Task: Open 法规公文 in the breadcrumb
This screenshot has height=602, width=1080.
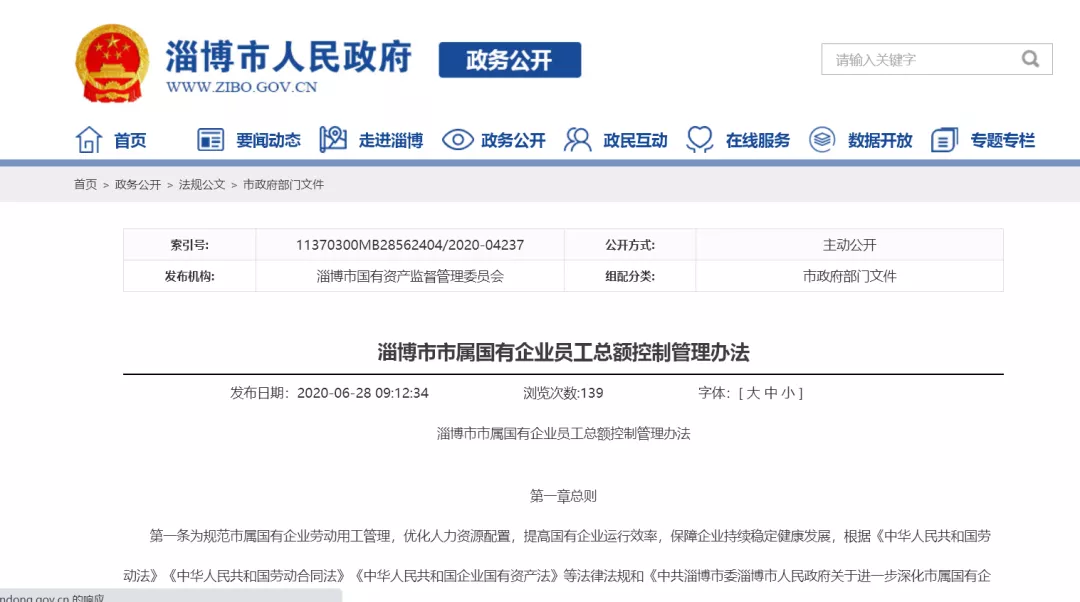Action: [x=202, y=185]
